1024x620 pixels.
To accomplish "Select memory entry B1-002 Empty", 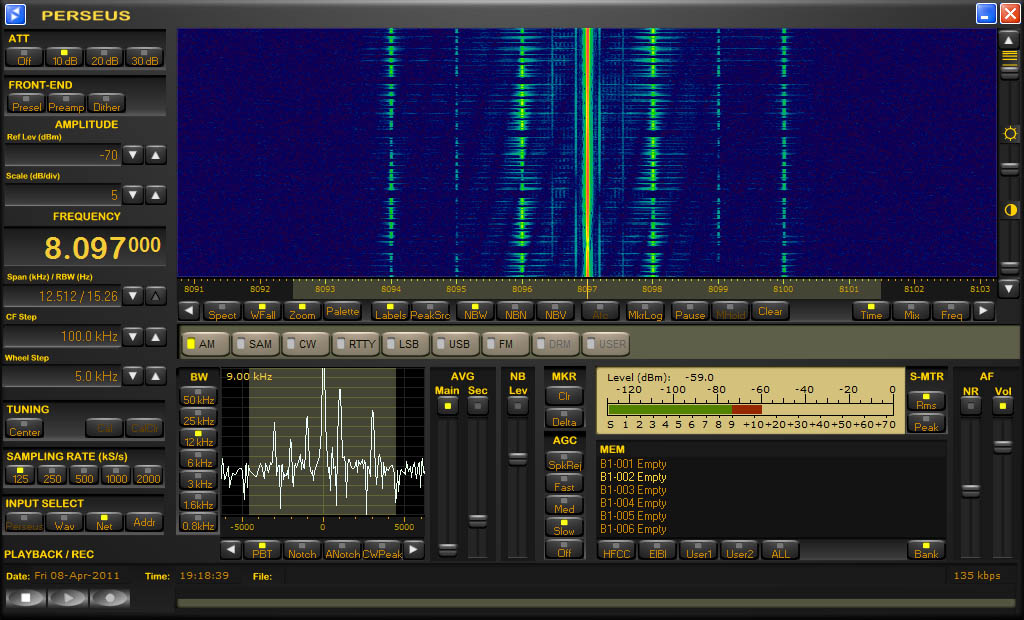I will pyautogui.click(x=633, y=477).
